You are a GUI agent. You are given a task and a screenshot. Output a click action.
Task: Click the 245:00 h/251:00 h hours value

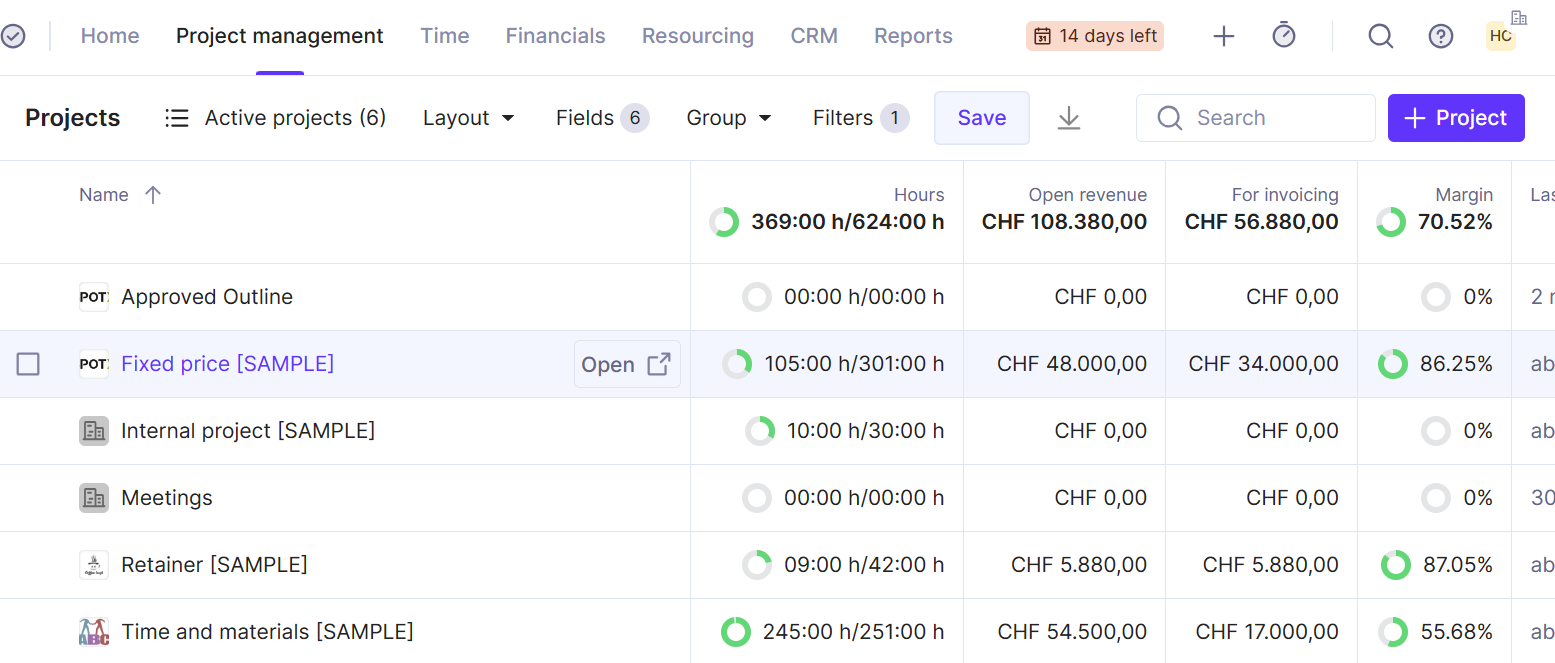pos(854,632)
